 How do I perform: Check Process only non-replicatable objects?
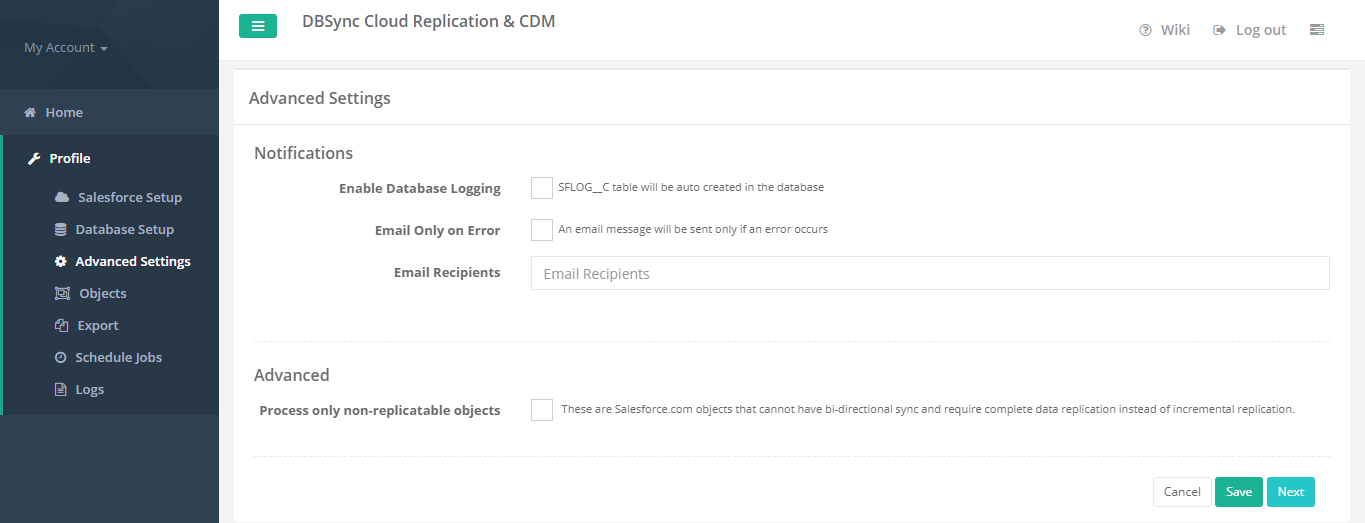(542, 410)
